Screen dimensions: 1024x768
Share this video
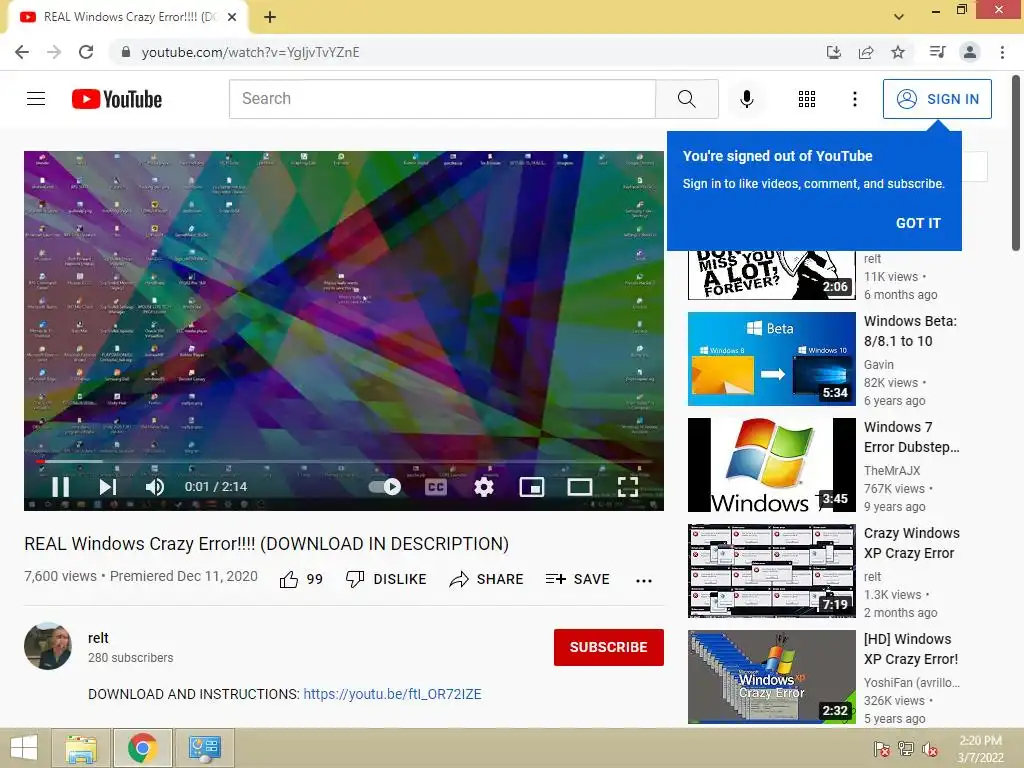click(x=487, y=579)
